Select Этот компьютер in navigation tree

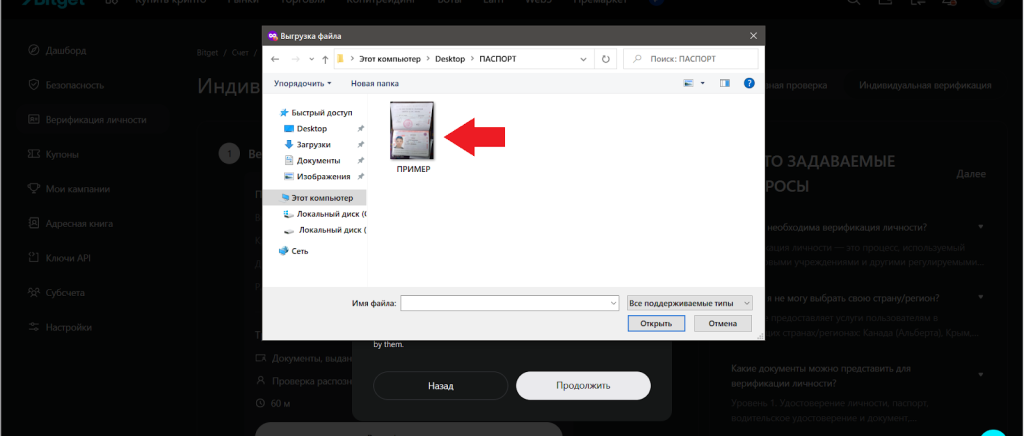[320, 198]
